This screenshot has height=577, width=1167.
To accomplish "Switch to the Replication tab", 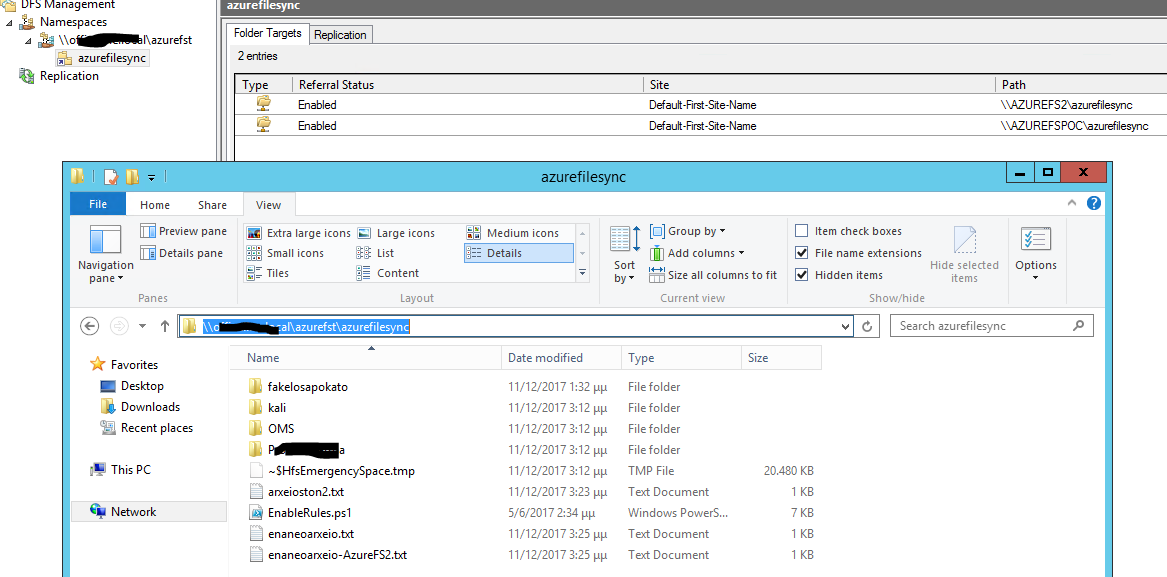I will click(340, 33).
